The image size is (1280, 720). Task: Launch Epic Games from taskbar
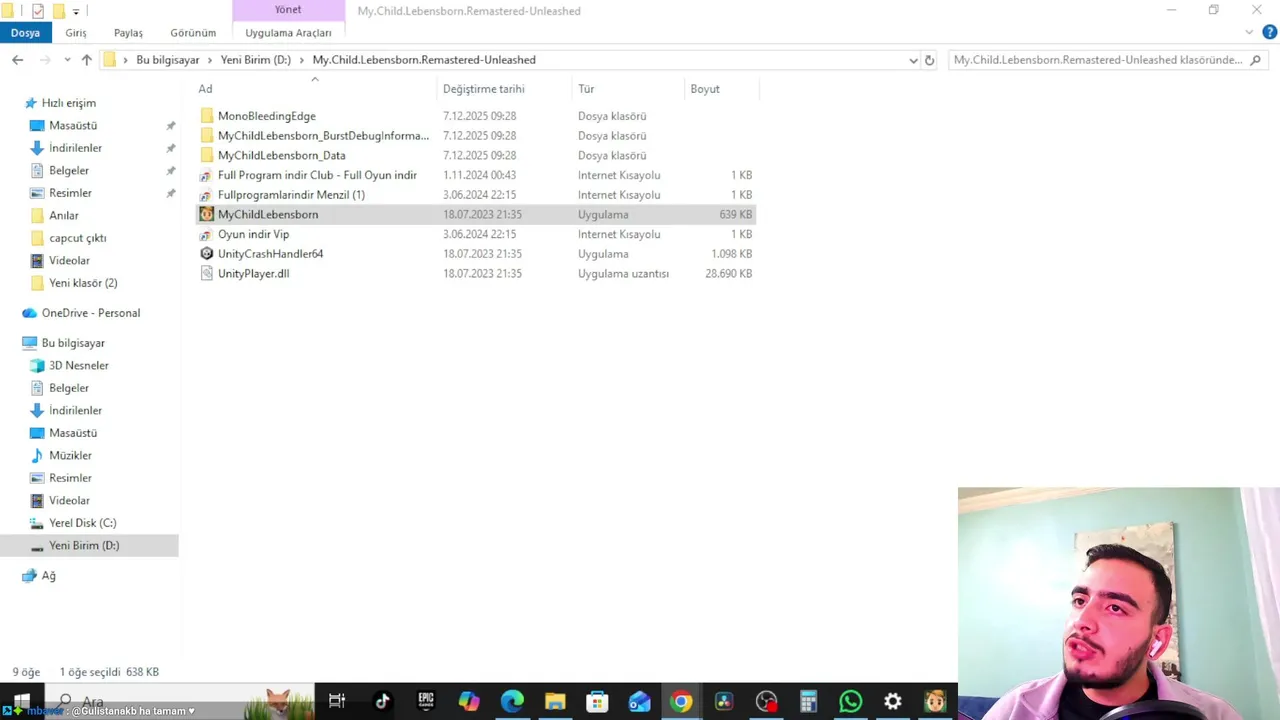click(426, 701)
